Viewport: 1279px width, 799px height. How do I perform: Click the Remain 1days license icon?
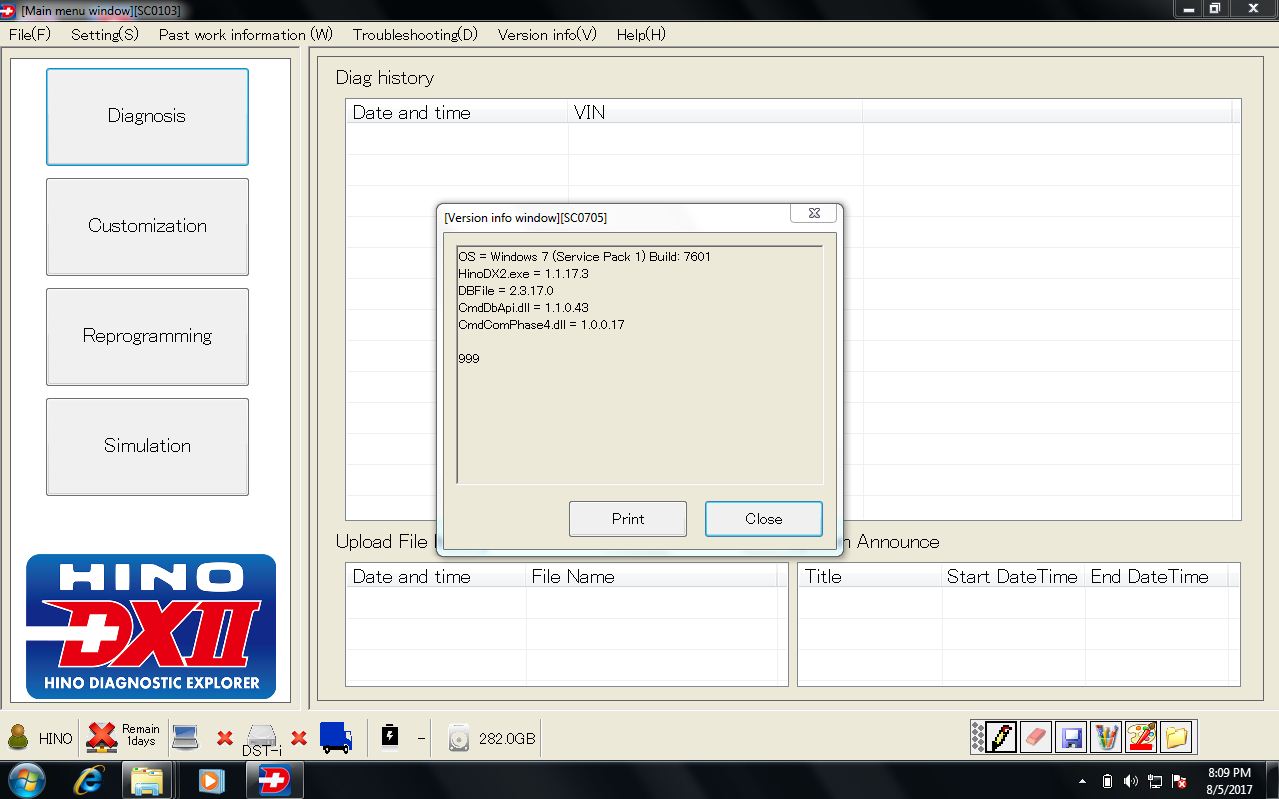pos(102,737)
